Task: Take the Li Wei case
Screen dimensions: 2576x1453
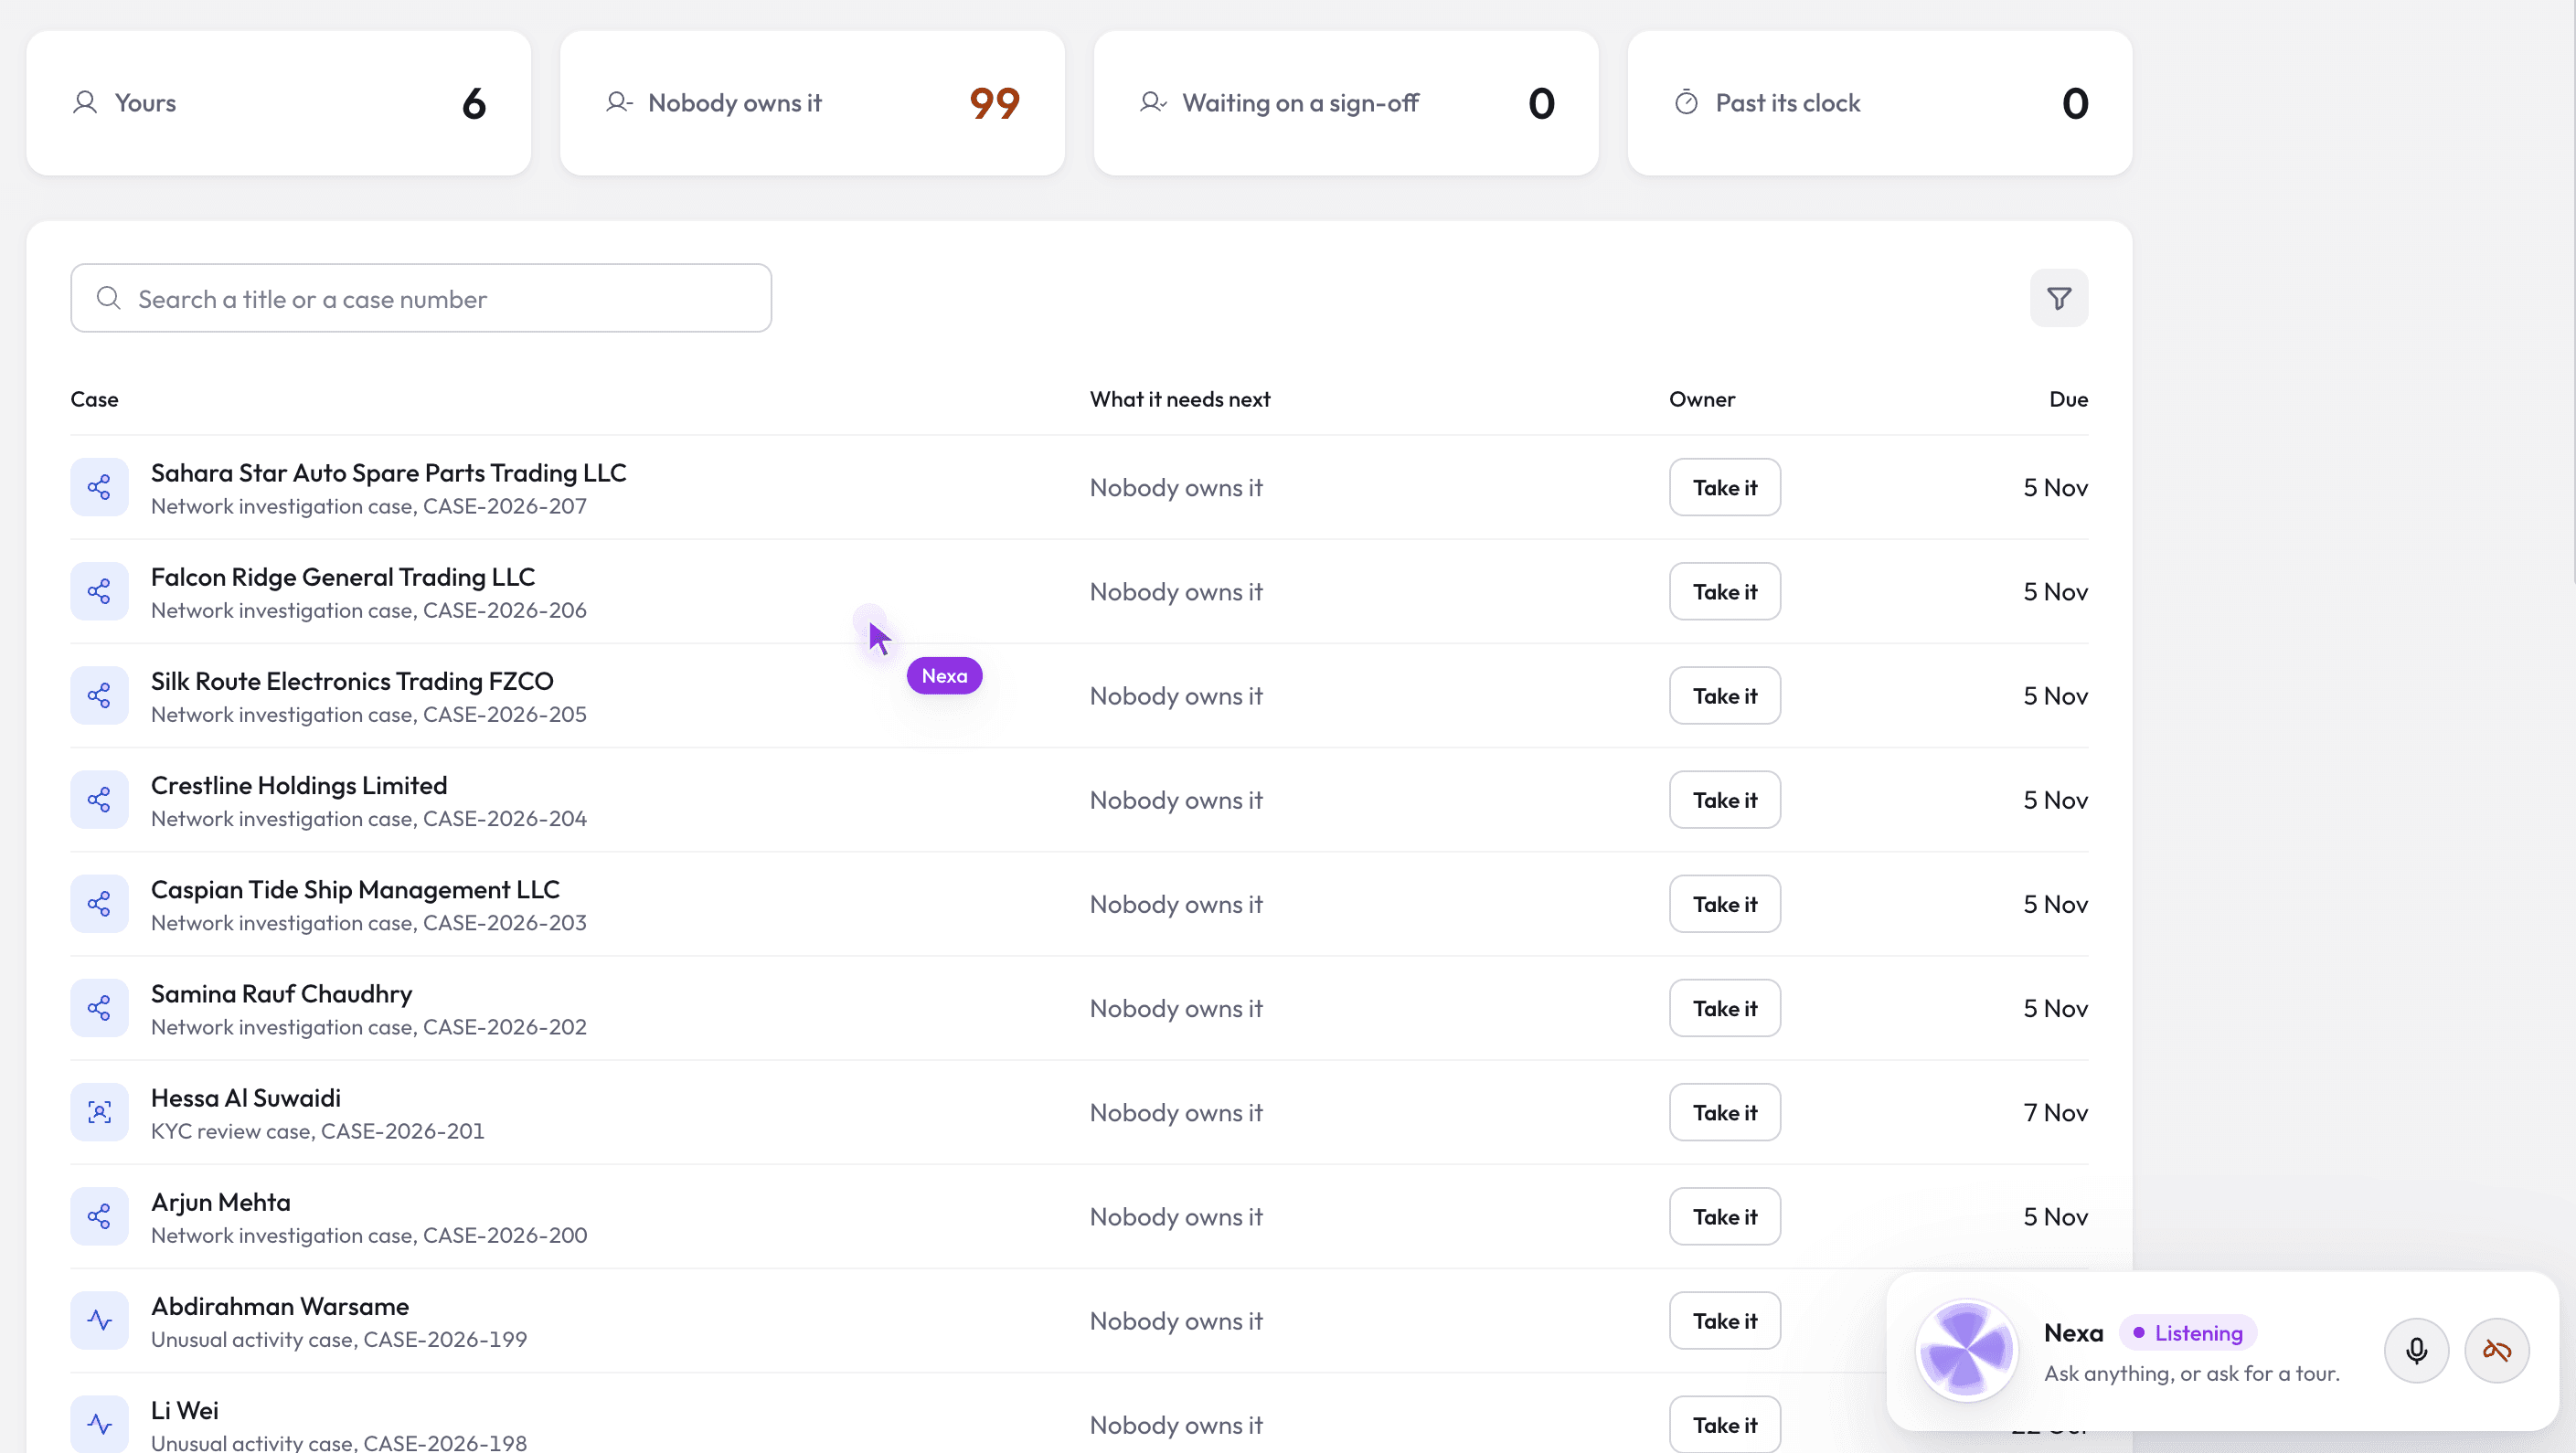Action: pos(1724,1424)
